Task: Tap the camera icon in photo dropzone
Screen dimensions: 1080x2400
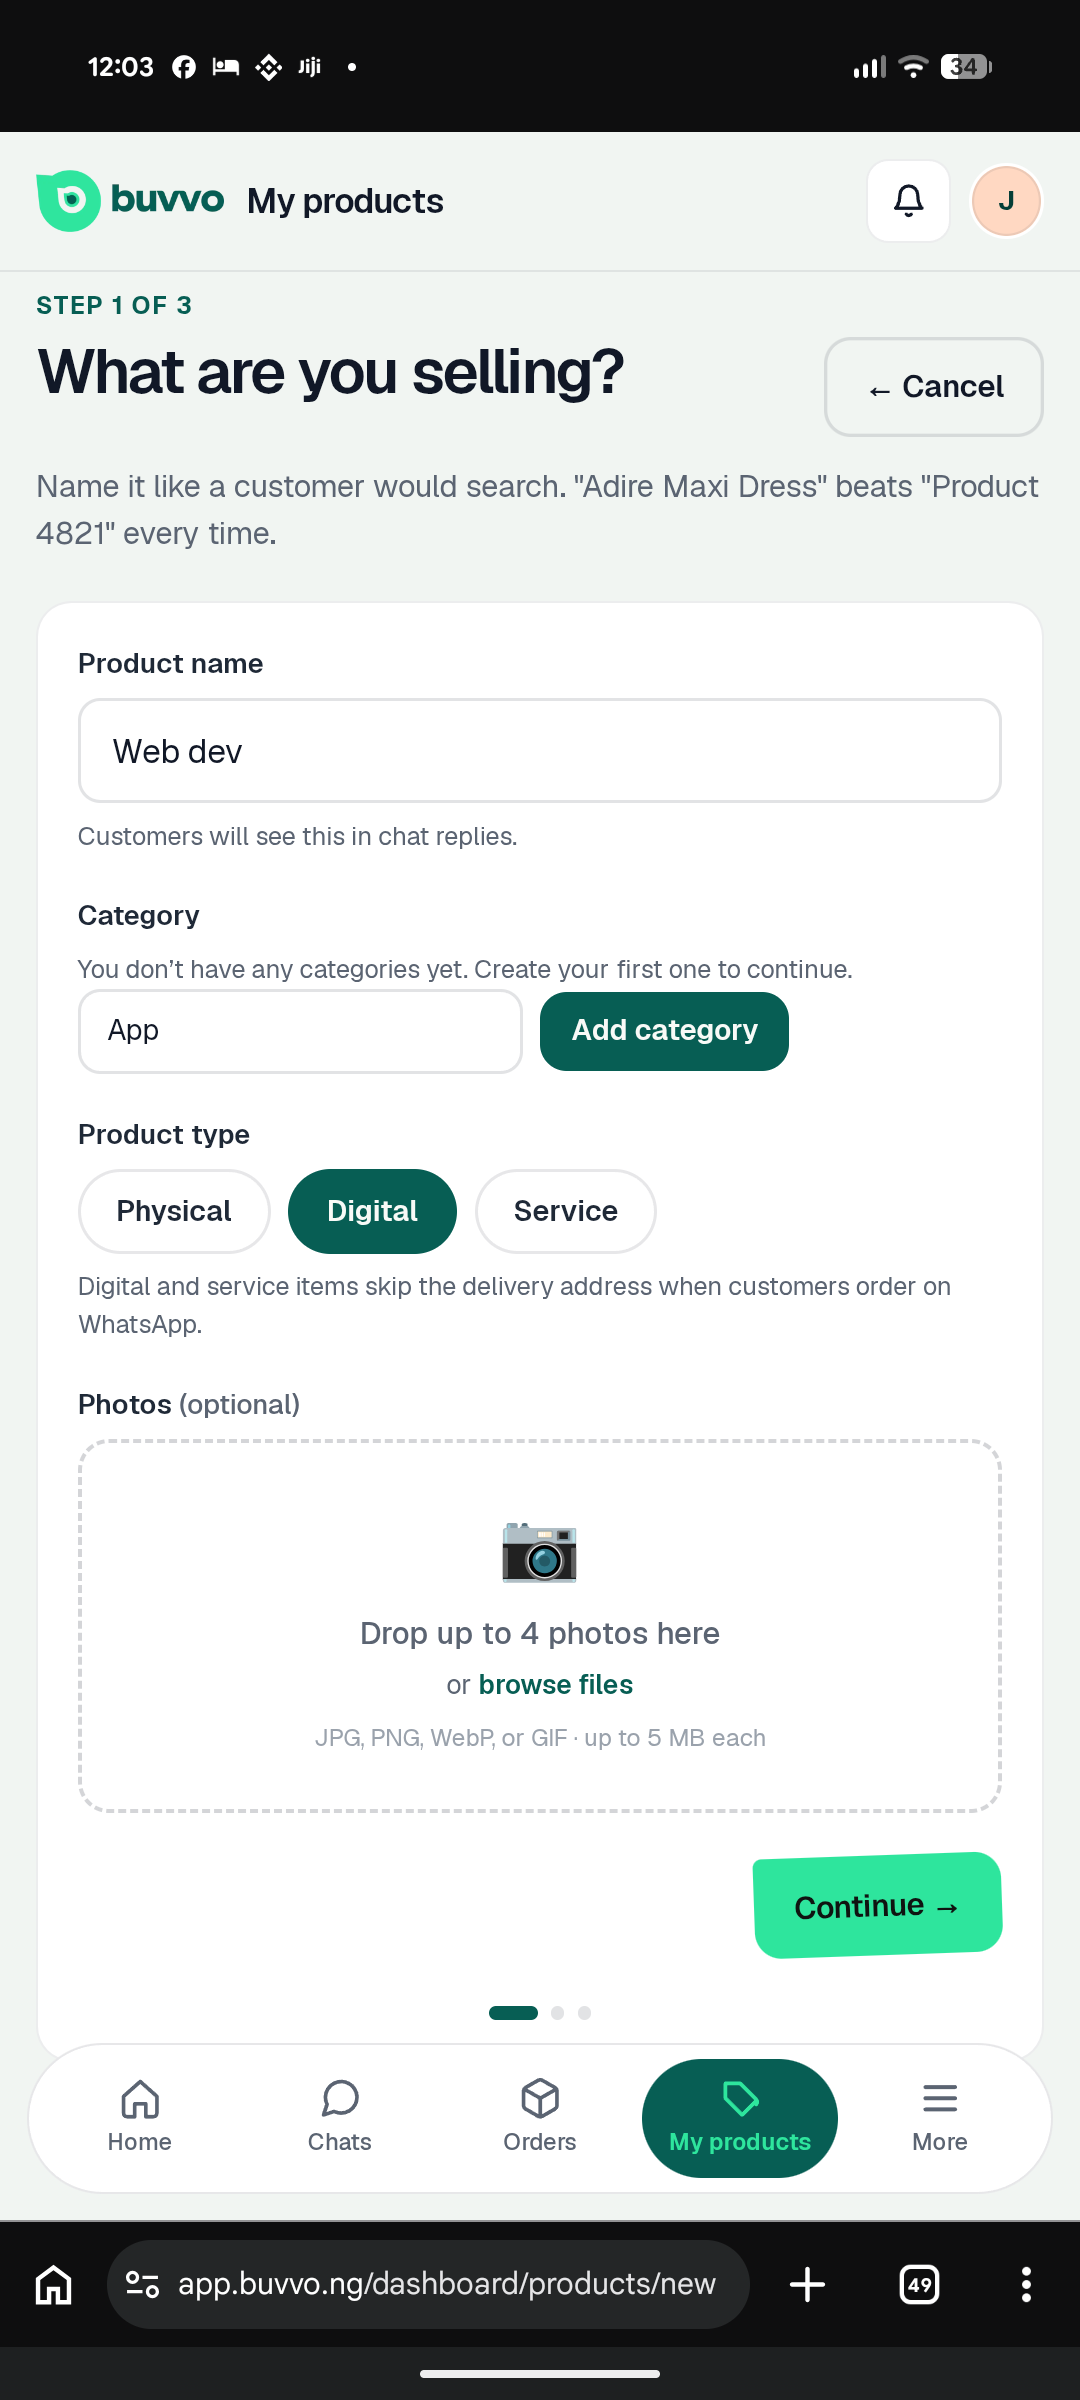Action: pyautogui.click(x=540, y=1552)
